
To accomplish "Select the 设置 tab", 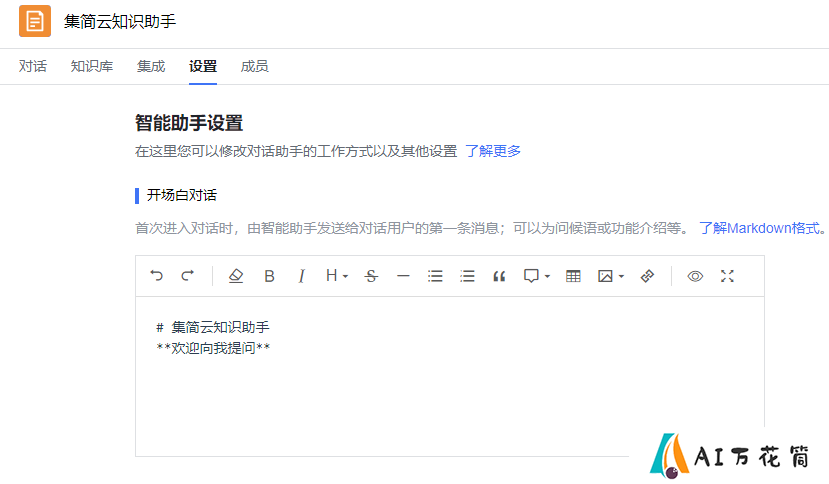I will (x=203, y=67).
